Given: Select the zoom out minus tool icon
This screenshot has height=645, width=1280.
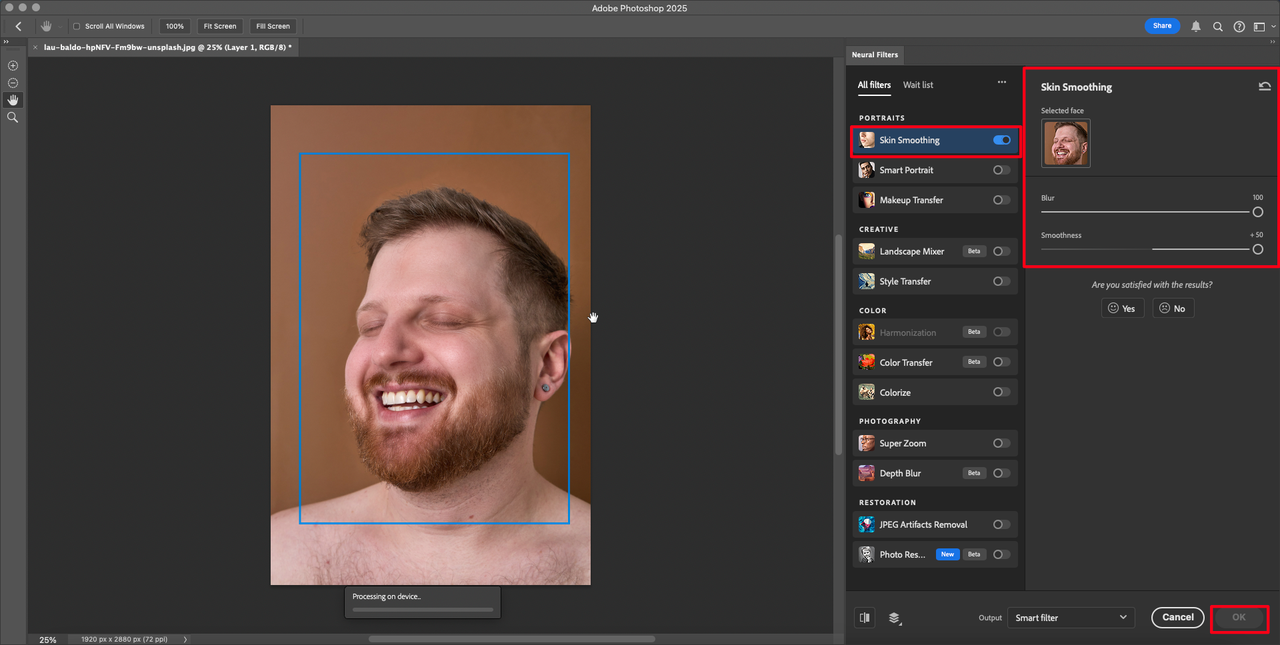Looking at the screenshot, I should (13, 83).
